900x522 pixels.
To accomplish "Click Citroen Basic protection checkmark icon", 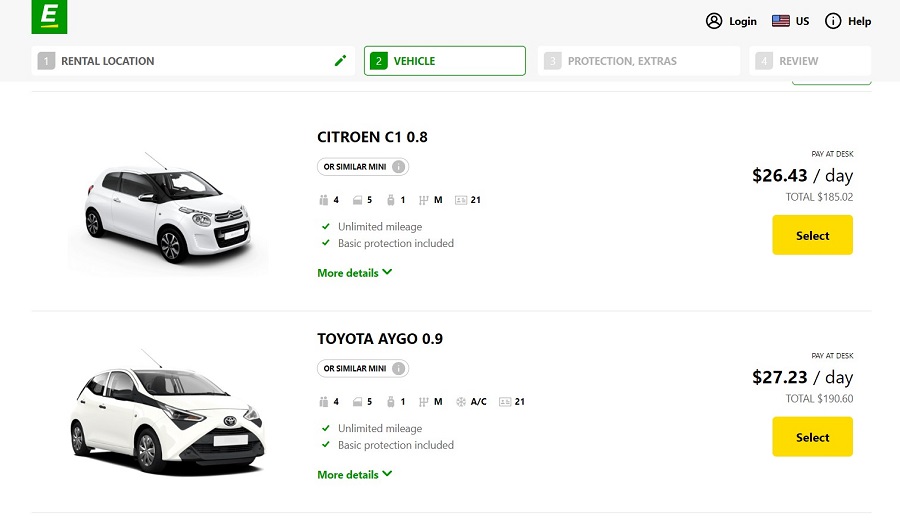I will [x=326, y=243].
